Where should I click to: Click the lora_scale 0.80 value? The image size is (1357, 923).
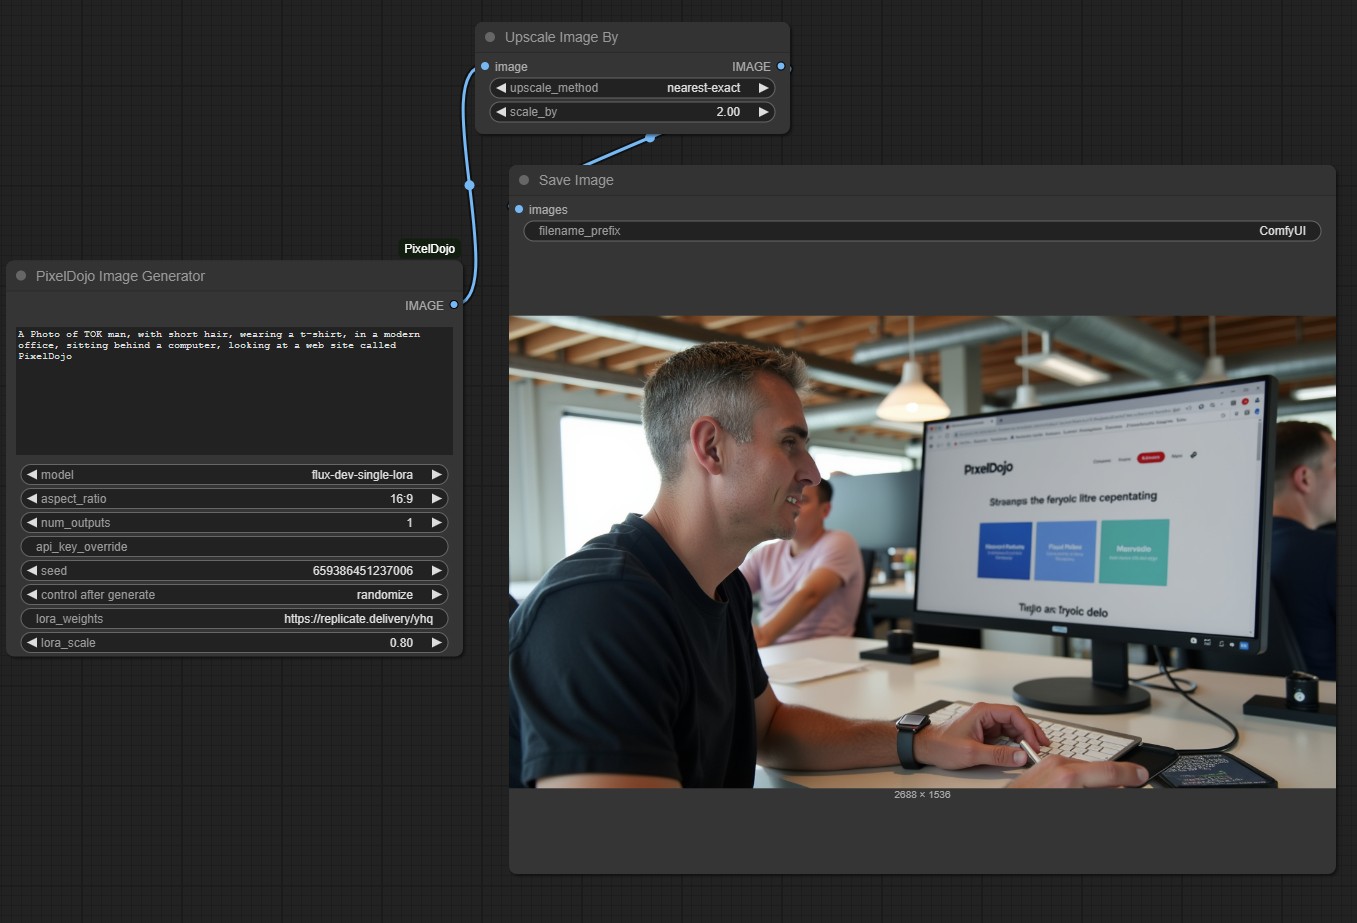click(x=401, y=643)
